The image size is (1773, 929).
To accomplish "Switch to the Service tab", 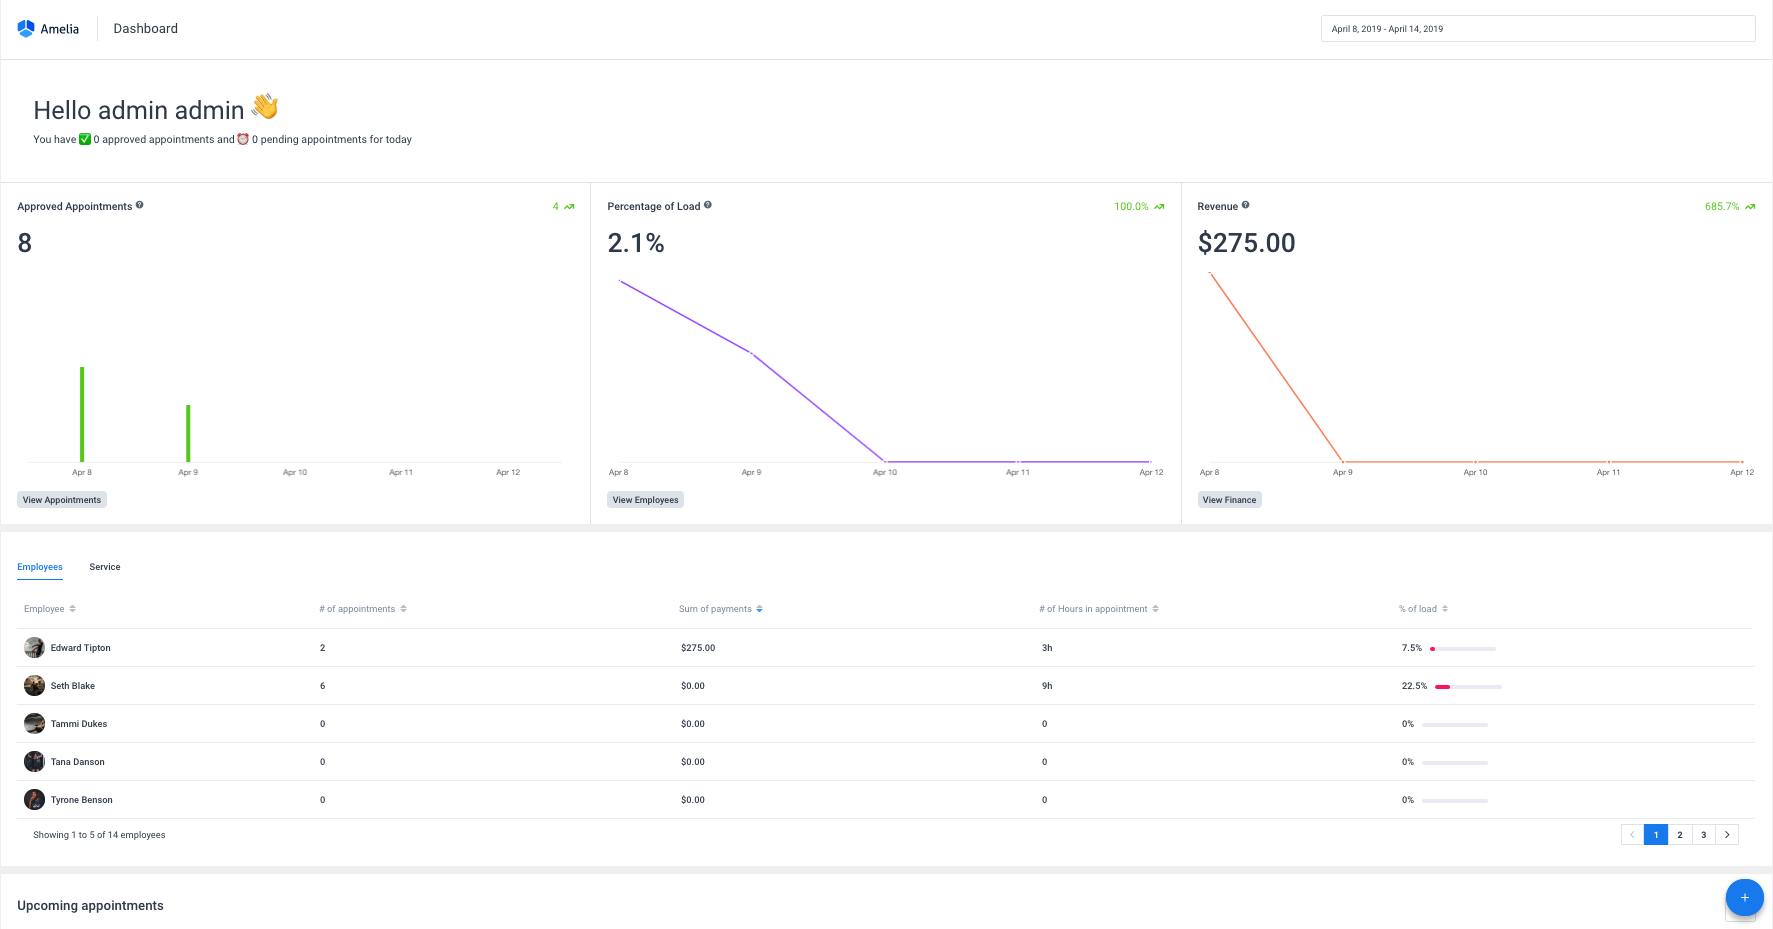I will pos(104,566).
